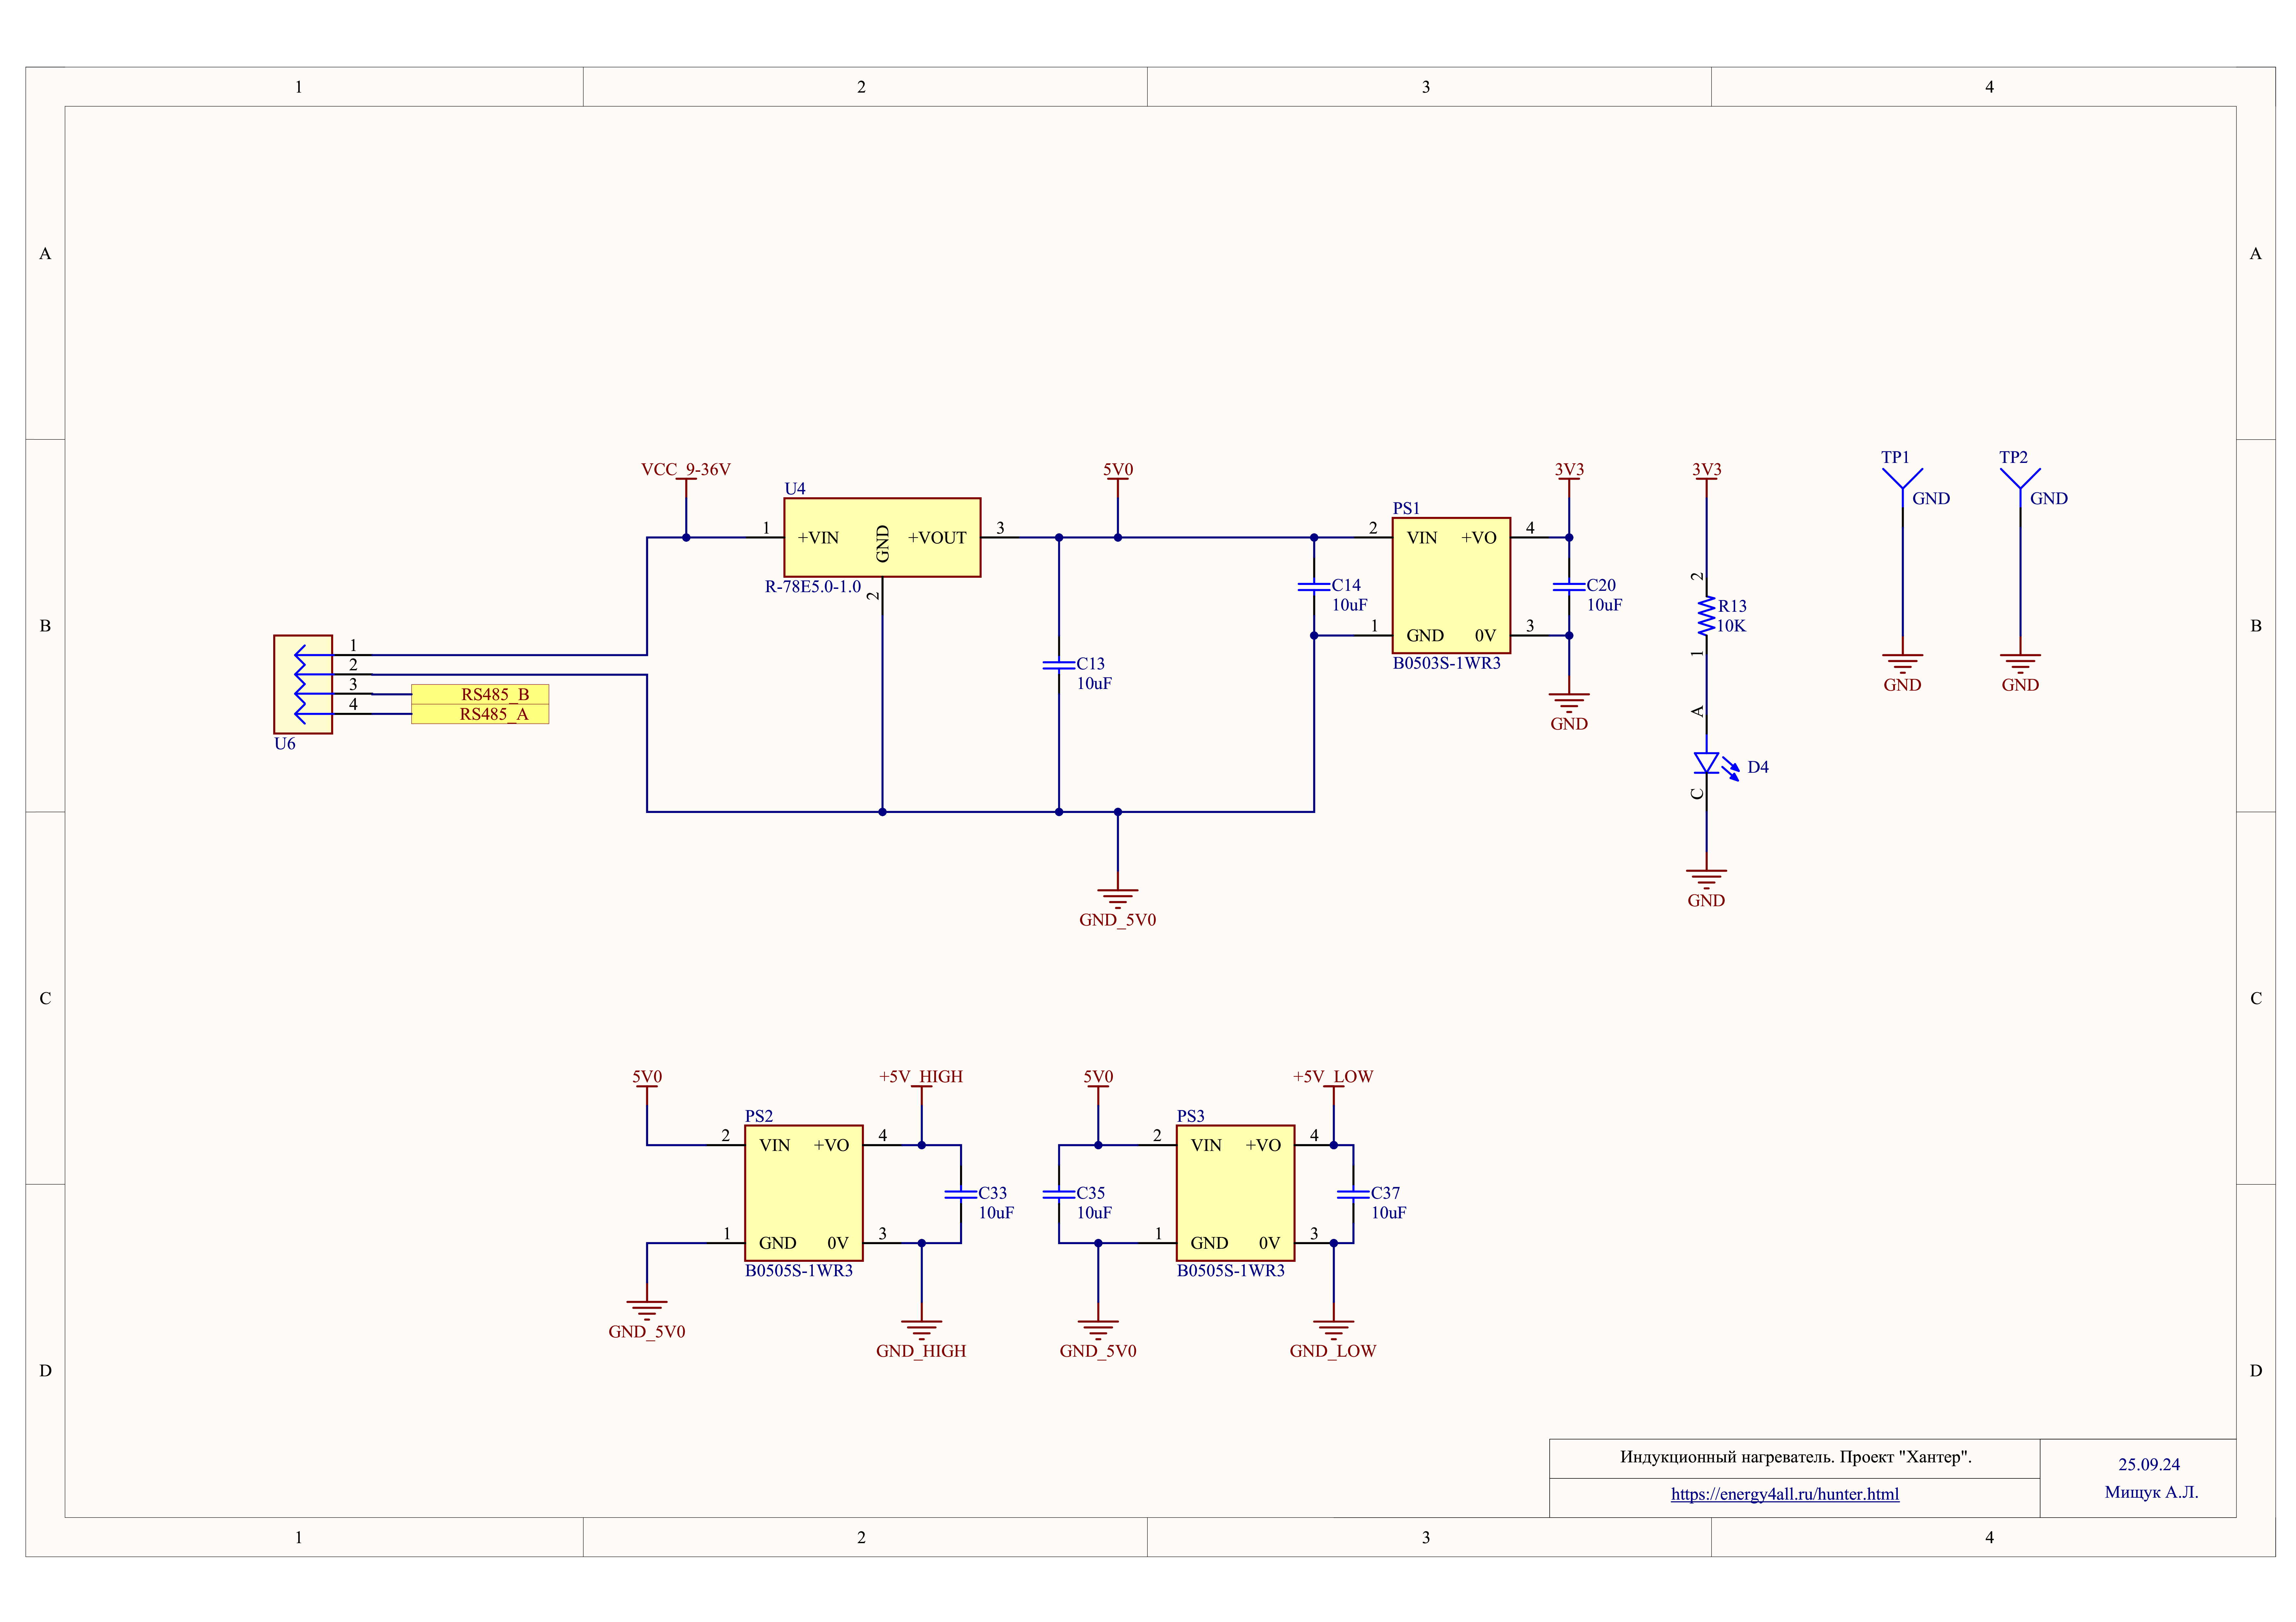
Task: Click the TP2 test point symbol
Action: [2020, 488]
